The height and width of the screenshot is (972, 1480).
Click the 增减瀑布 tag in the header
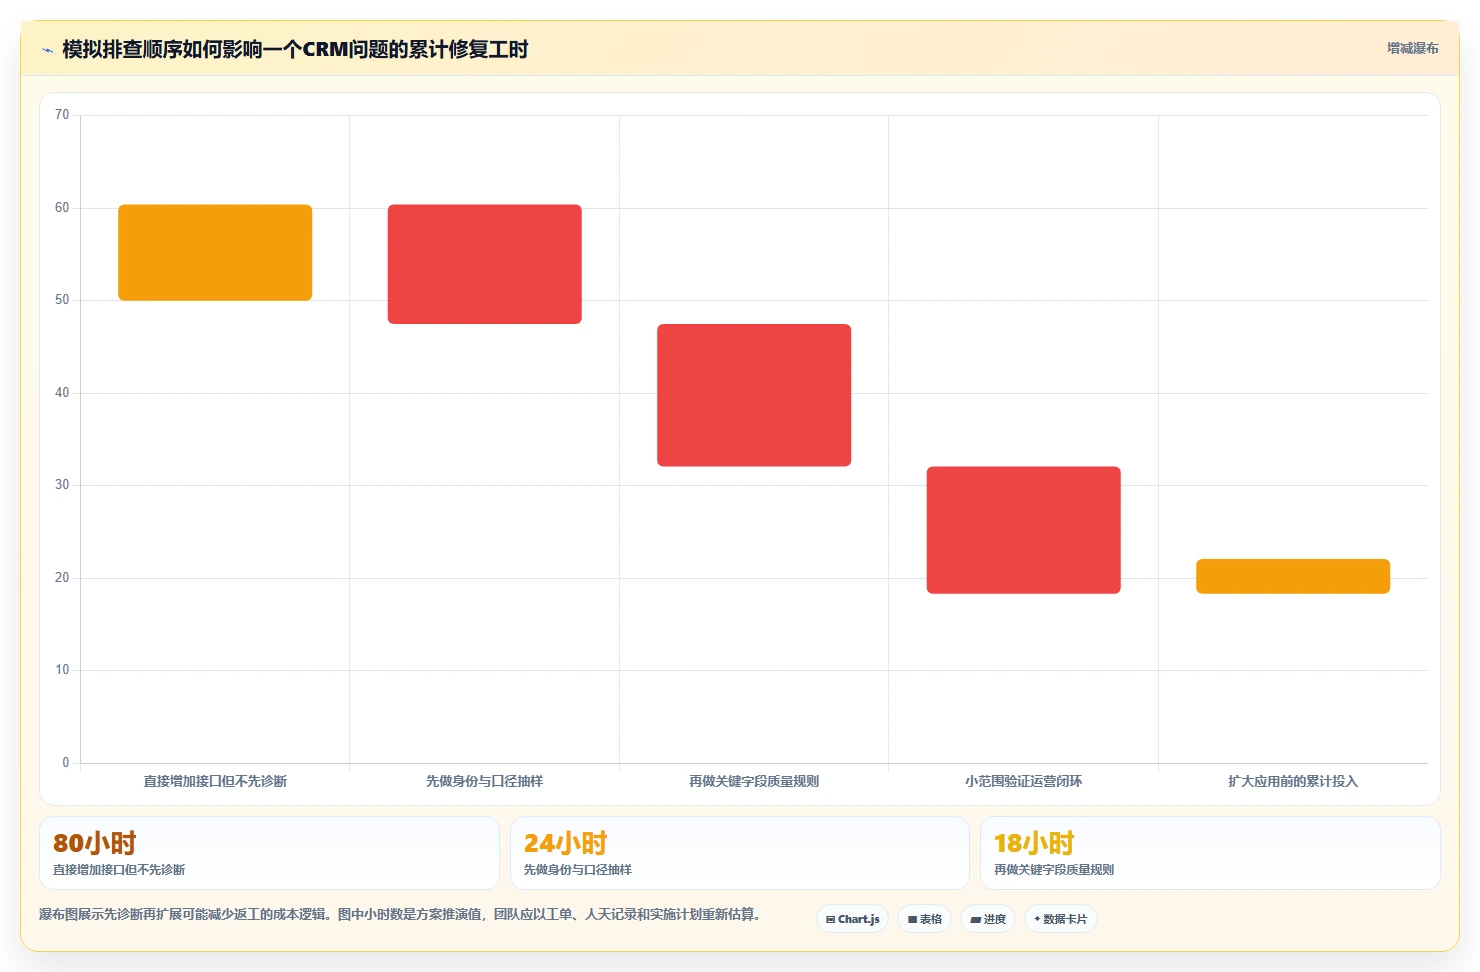tap(1412, 48)
